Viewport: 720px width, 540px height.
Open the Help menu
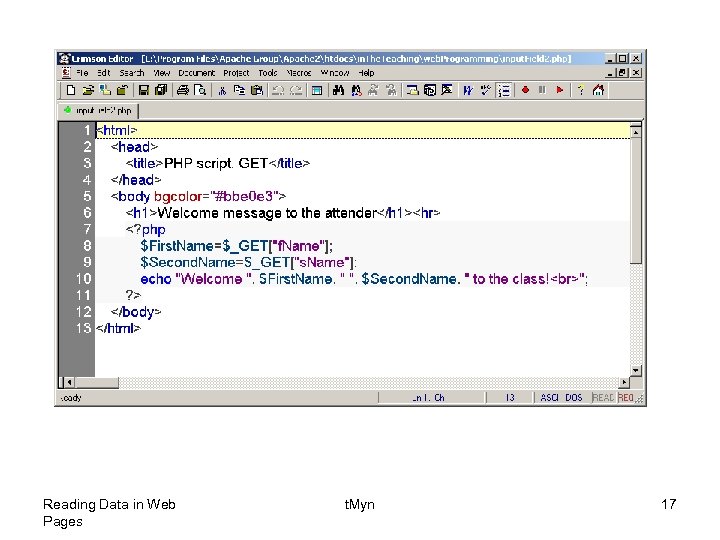[x=366, y=73]
